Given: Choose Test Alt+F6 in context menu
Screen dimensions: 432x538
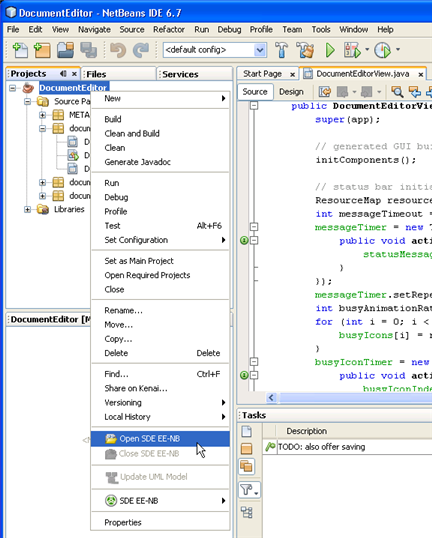Looking at the screenshot, I should pyautogui.click(x=160, y=226).
